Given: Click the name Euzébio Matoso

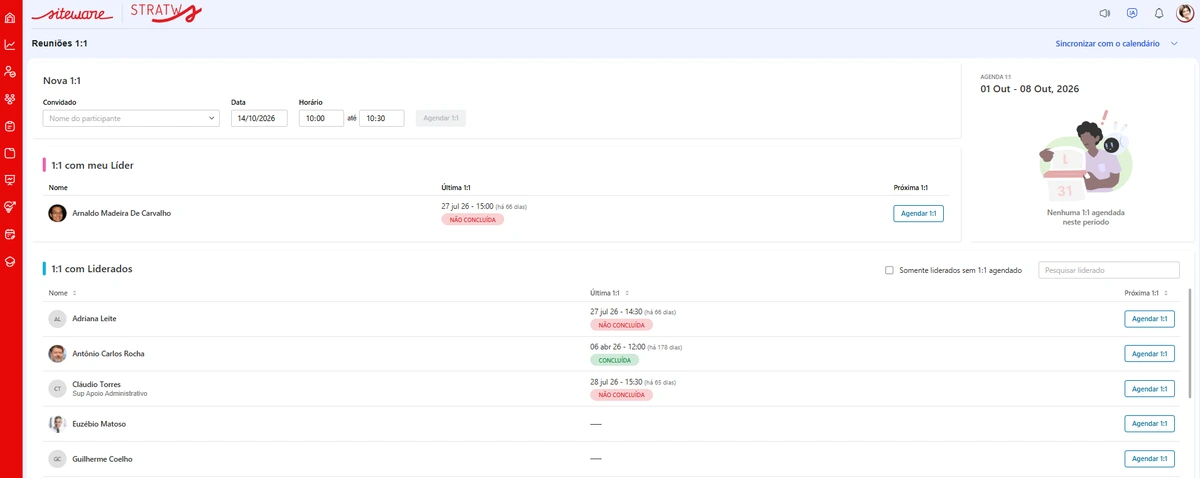Looking at the screenshot, I should click(x=99, y=424).
